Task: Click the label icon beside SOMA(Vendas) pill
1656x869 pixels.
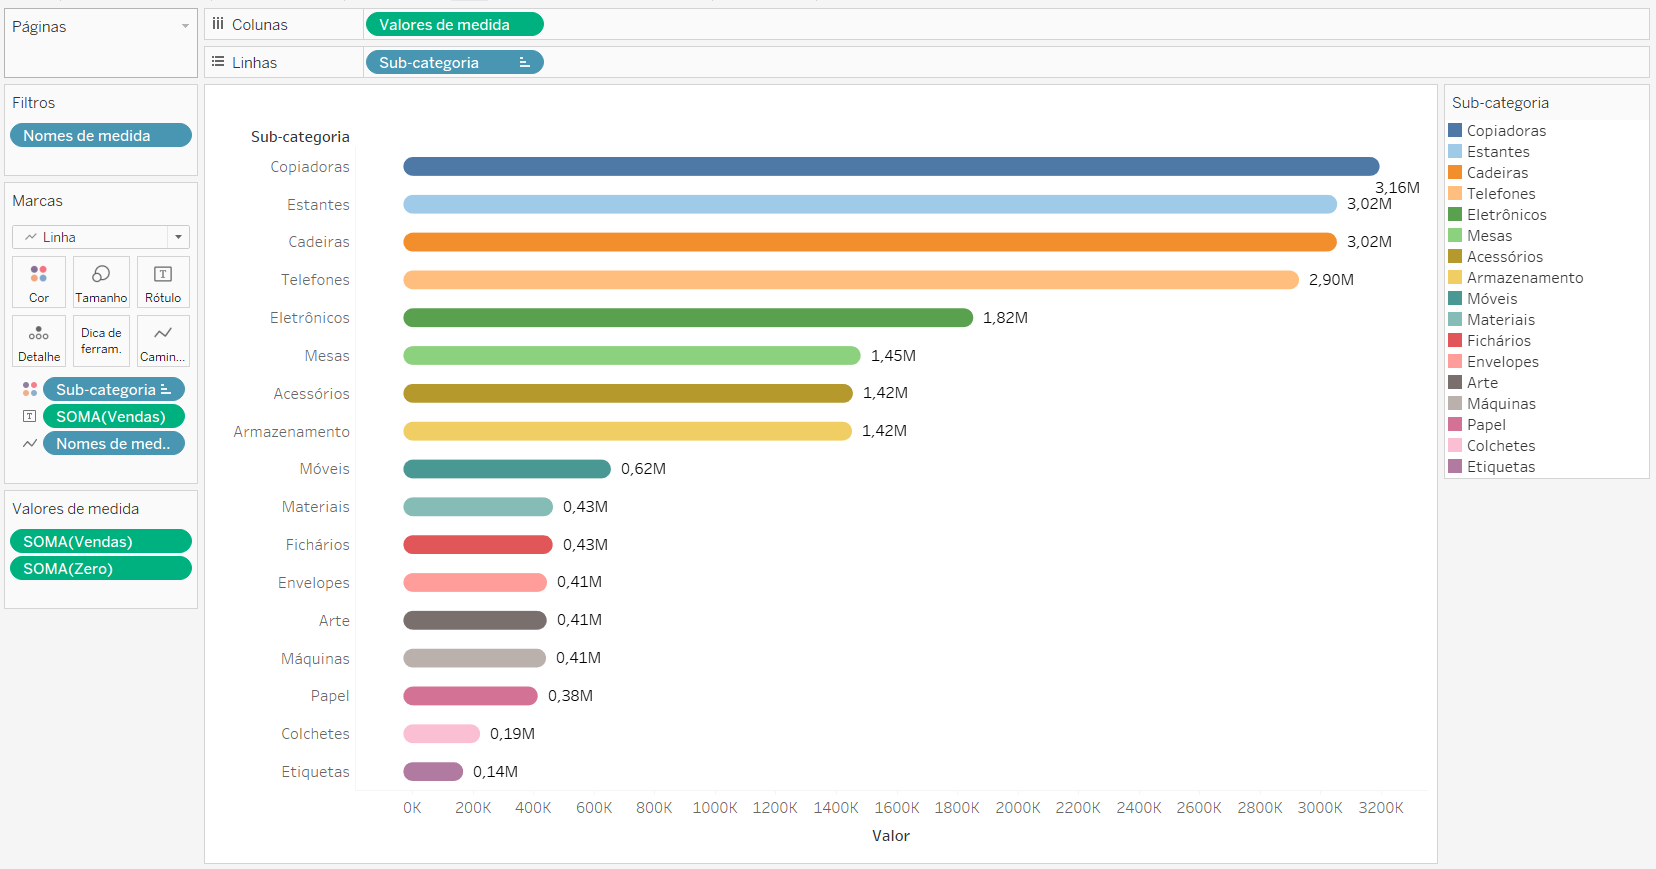Action: pyautogui.click(x=30, y=416)
